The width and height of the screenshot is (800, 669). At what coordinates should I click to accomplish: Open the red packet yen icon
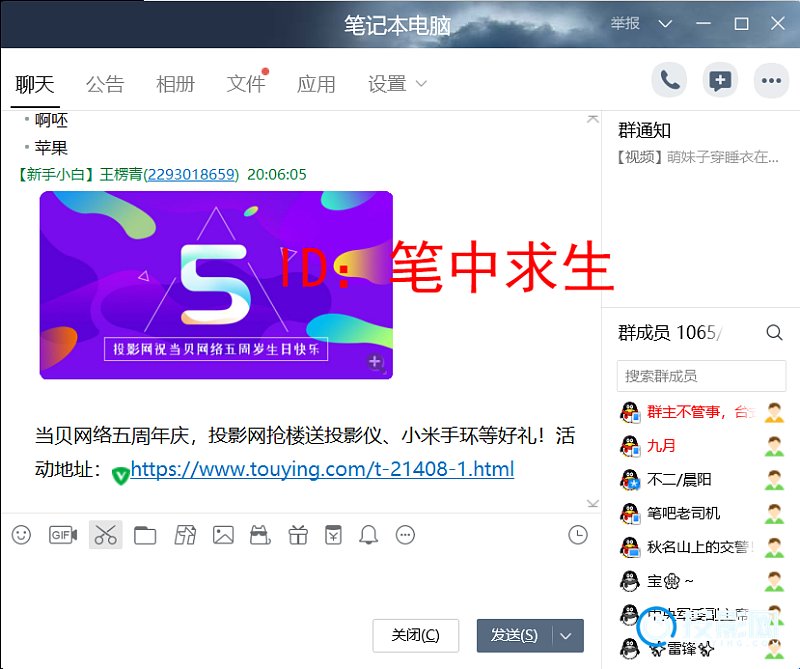(x=333, y=535)
